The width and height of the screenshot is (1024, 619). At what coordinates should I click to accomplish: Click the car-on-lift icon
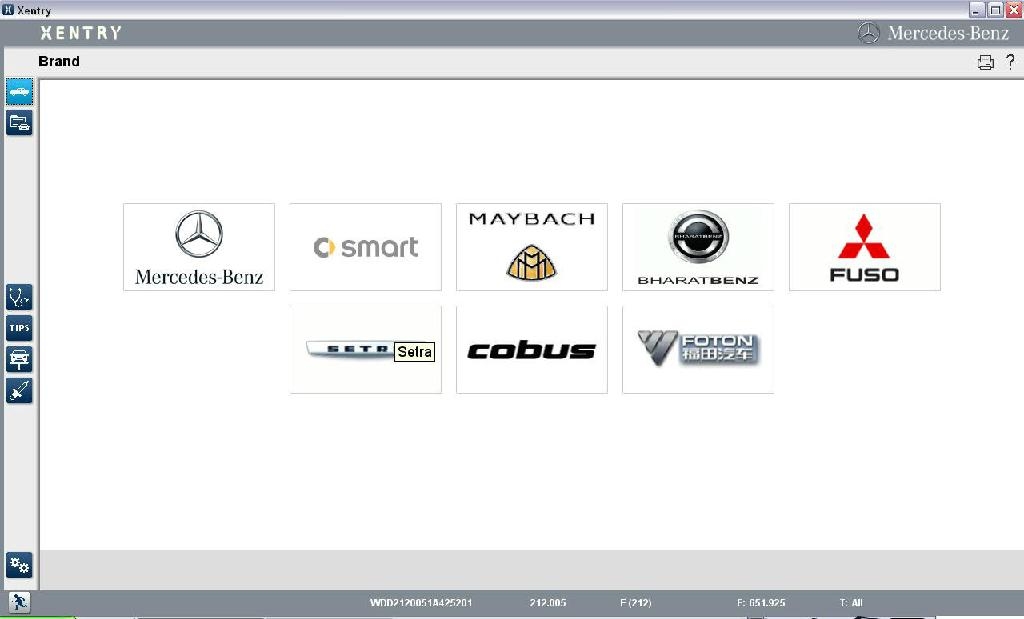[20, 359]
